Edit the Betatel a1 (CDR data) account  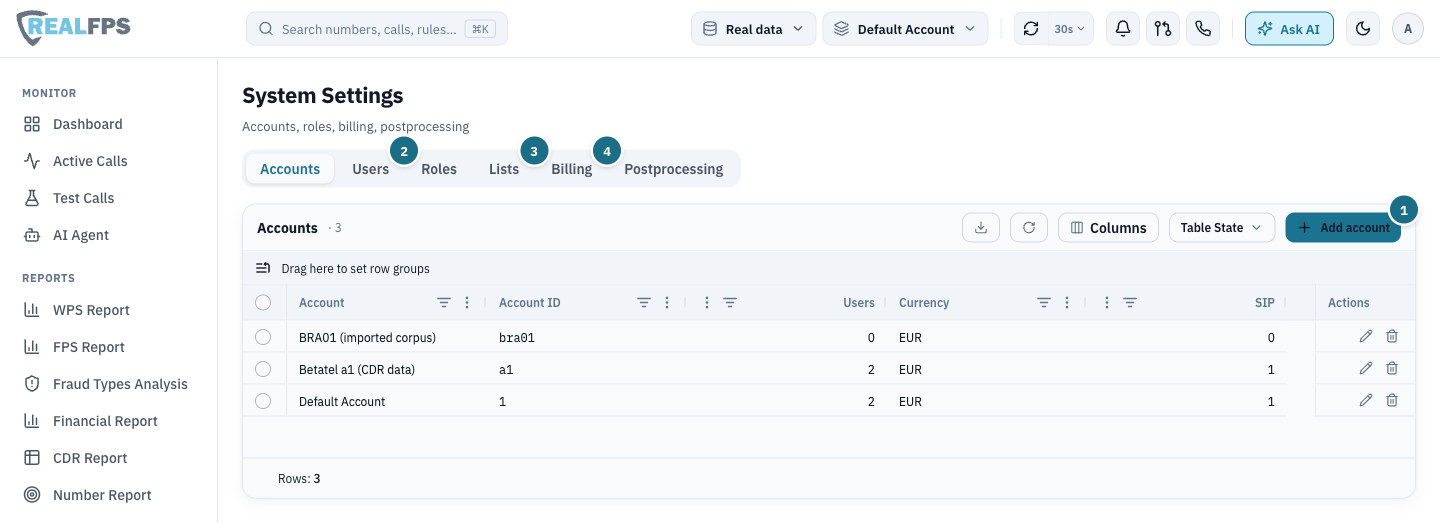click(x=1366, y=369)
